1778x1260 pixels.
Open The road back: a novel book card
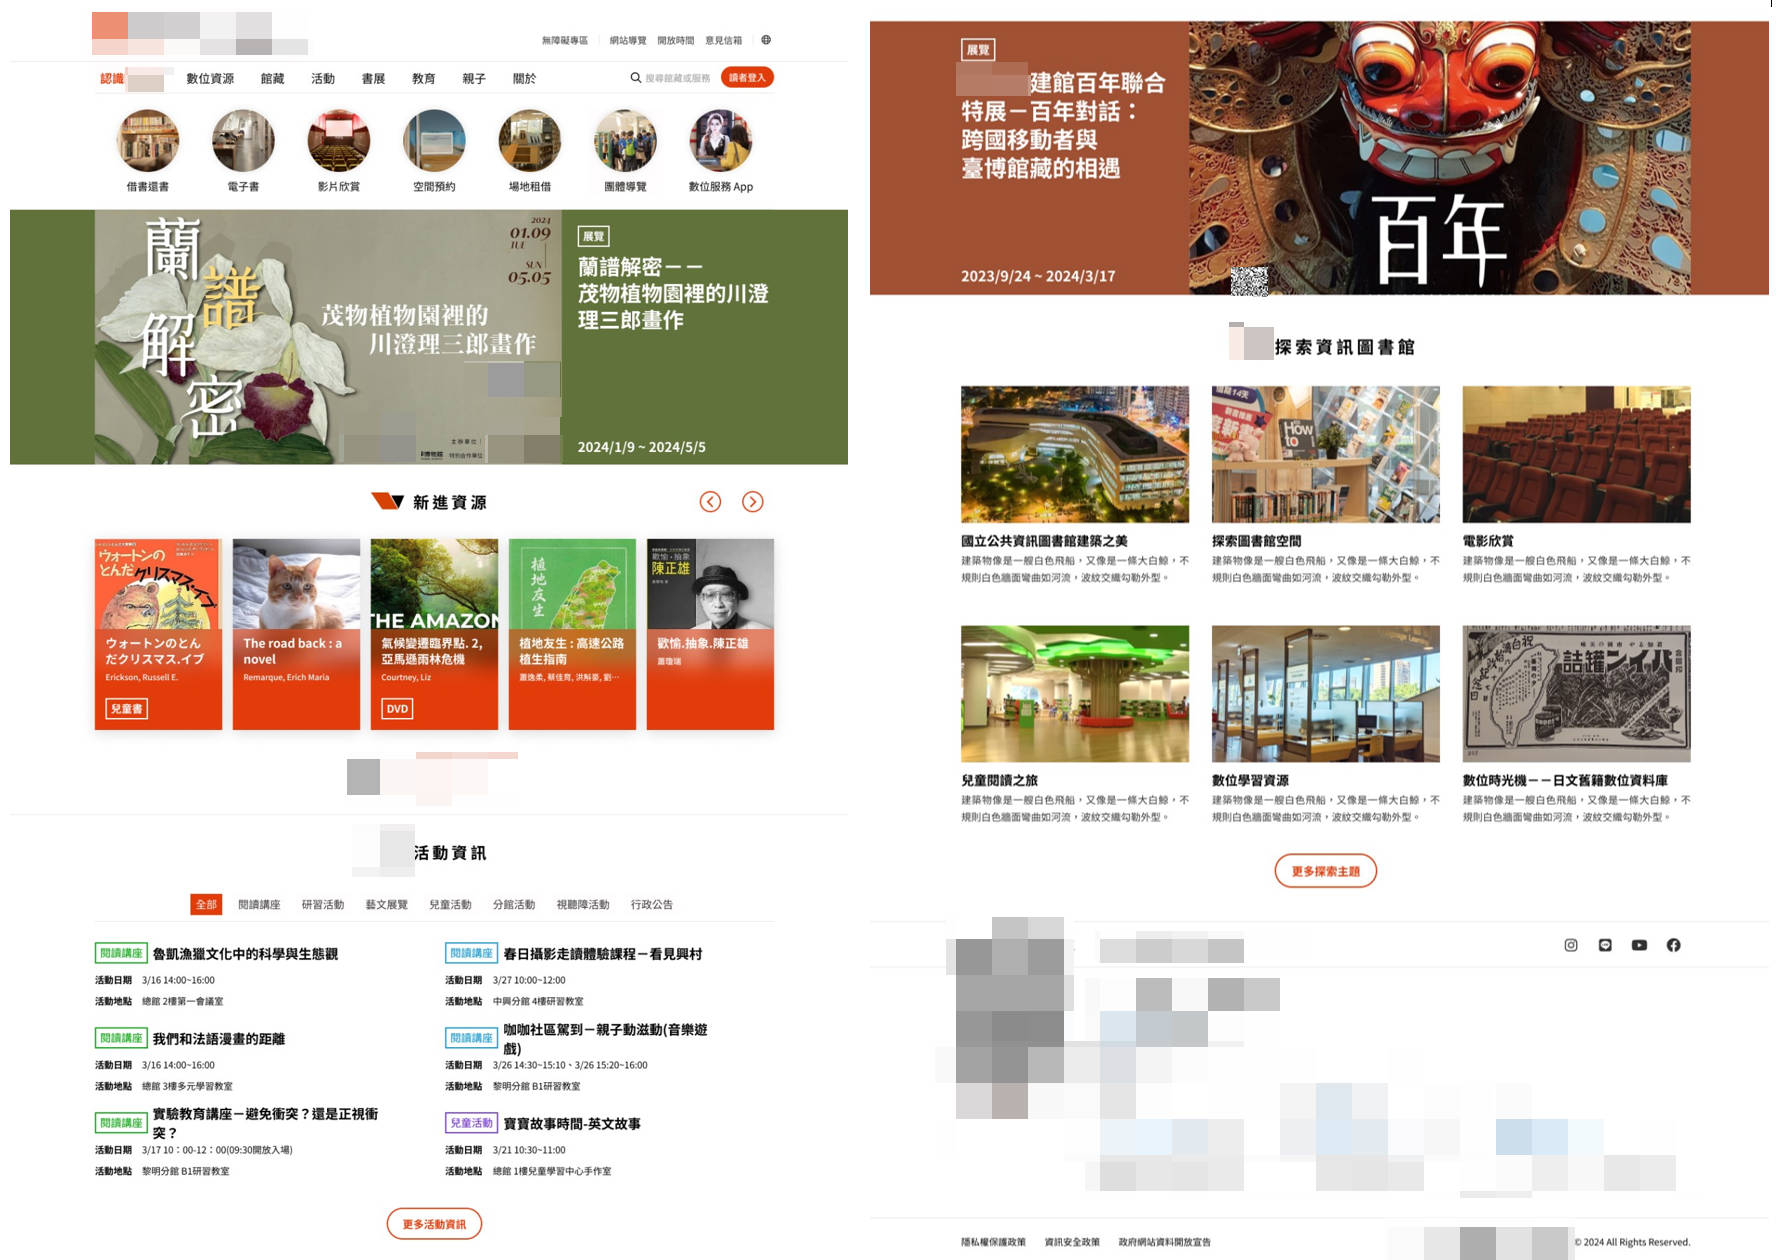(x=296, y=634)
